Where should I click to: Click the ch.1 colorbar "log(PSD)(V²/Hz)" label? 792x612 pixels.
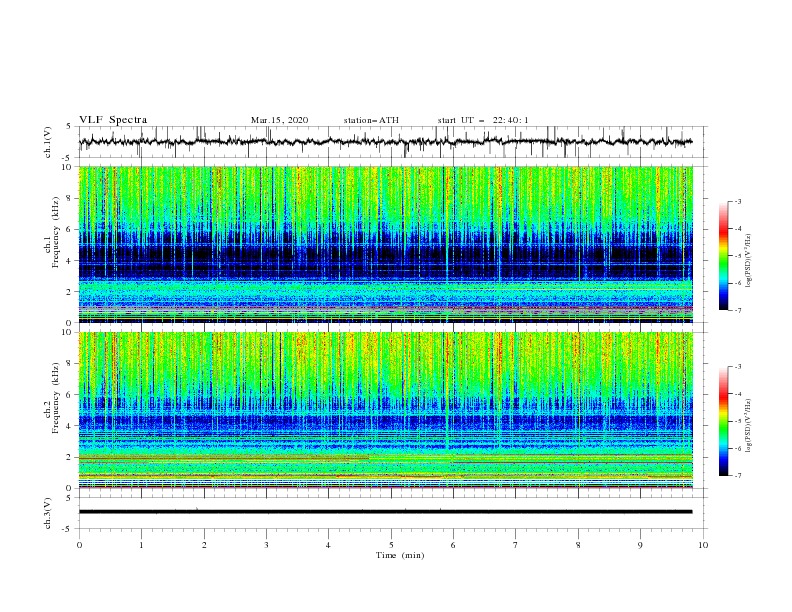coord(749,261)
